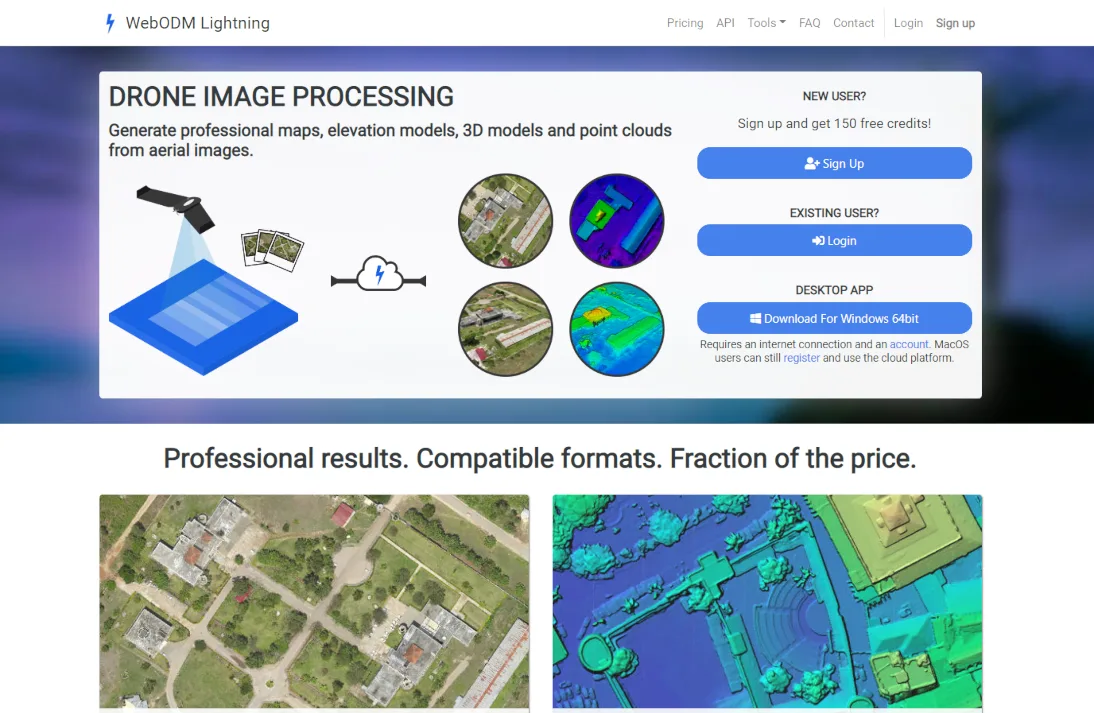The image size is (1094, 713).
Task: Click the 'DESKTOP APP' label
Action: pyautogui.click(x=834, y=290)
